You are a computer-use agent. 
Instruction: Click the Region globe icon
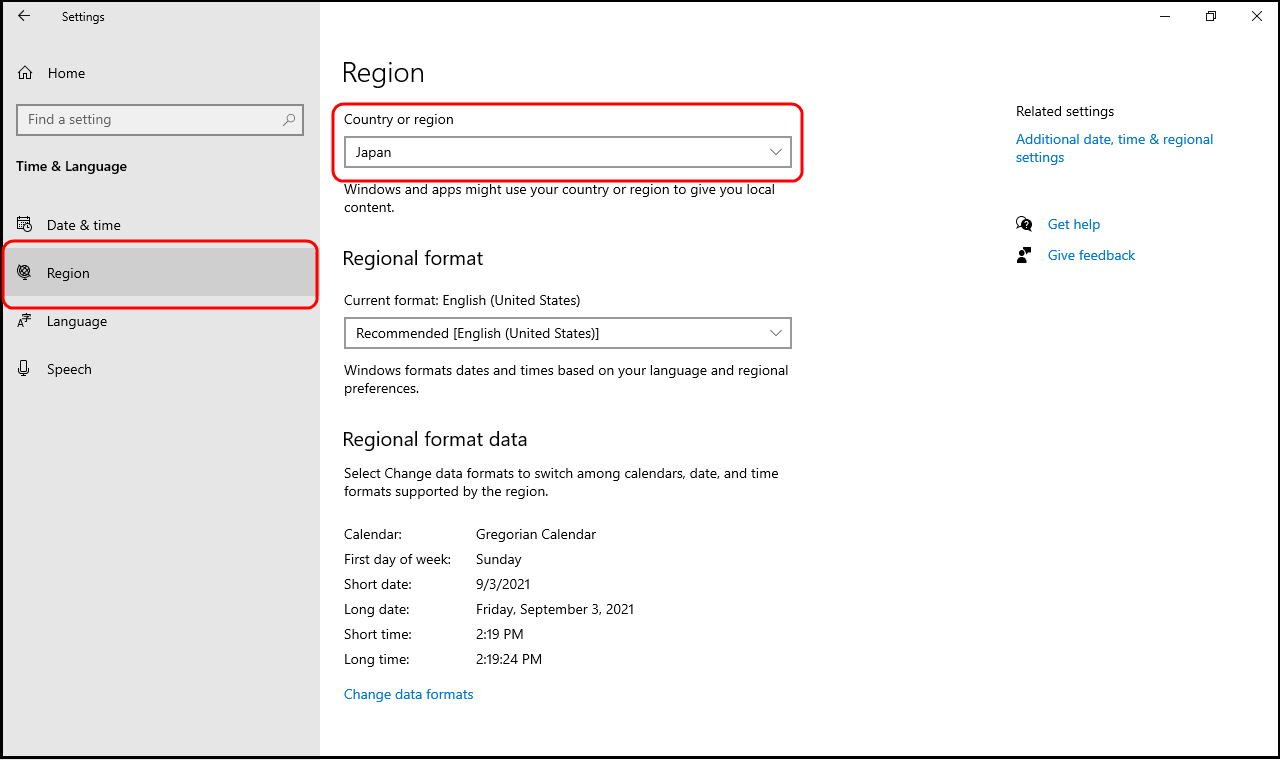pyautogui.click(x=25, y=273)
